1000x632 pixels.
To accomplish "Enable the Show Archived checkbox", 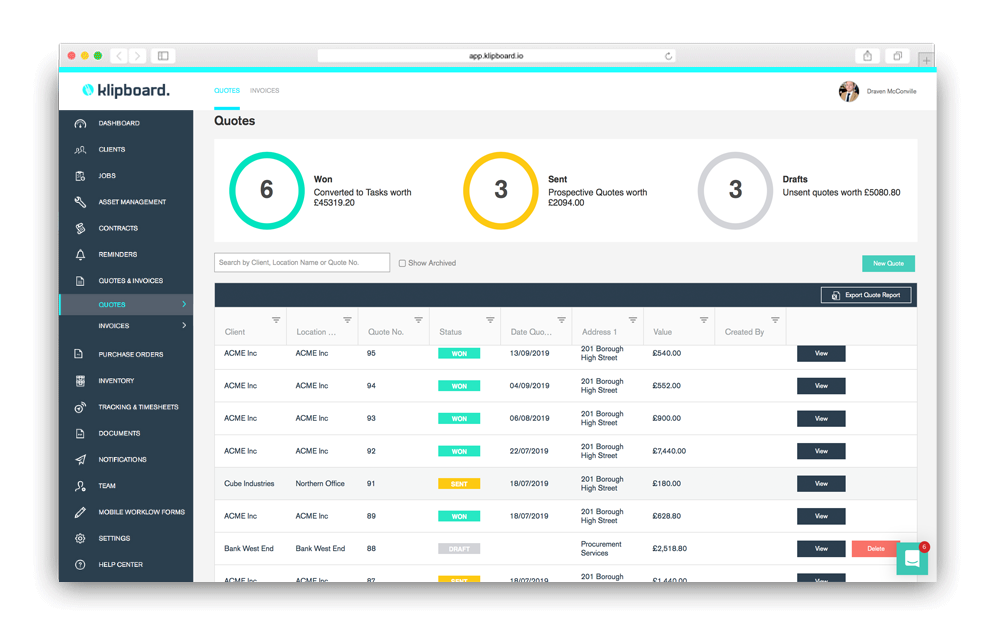I will pyautogui.click(x=402, y=263).
